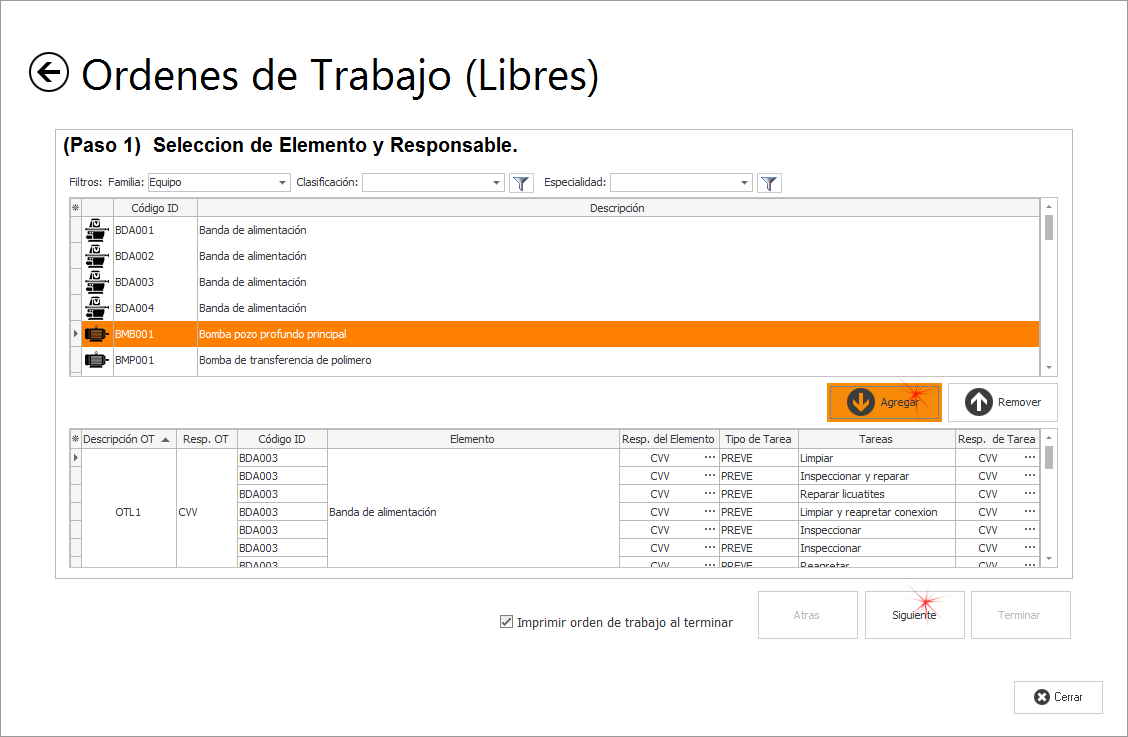
Task: Click ellipsis in Resp. de Tarea for Limpiar
Action: point(1029,458)
